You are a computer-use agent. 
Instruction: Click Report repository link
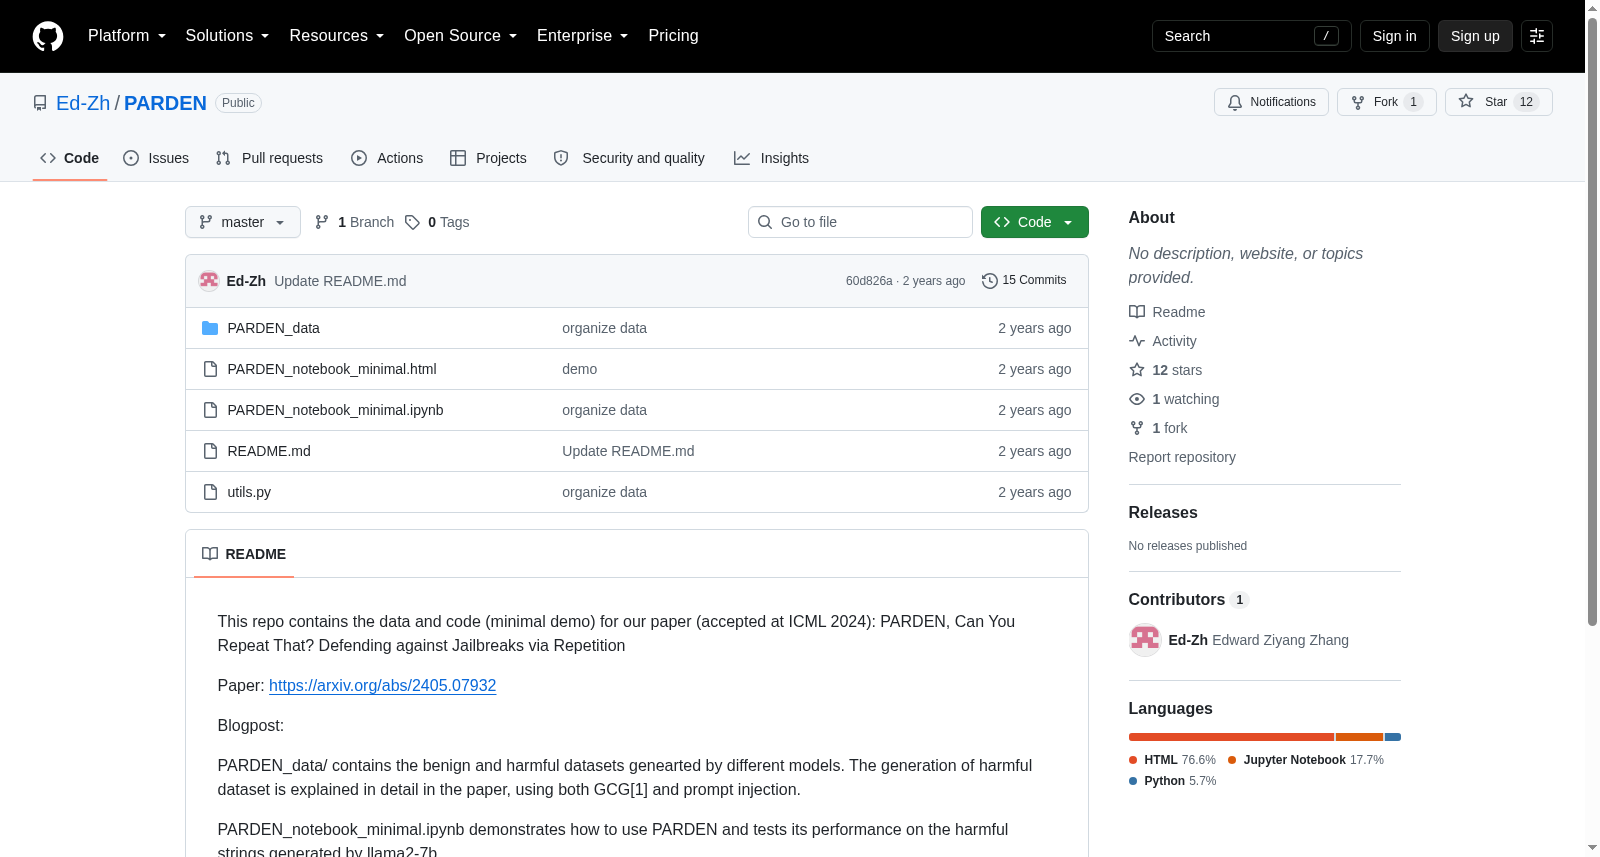click(x=1182, y=457)
